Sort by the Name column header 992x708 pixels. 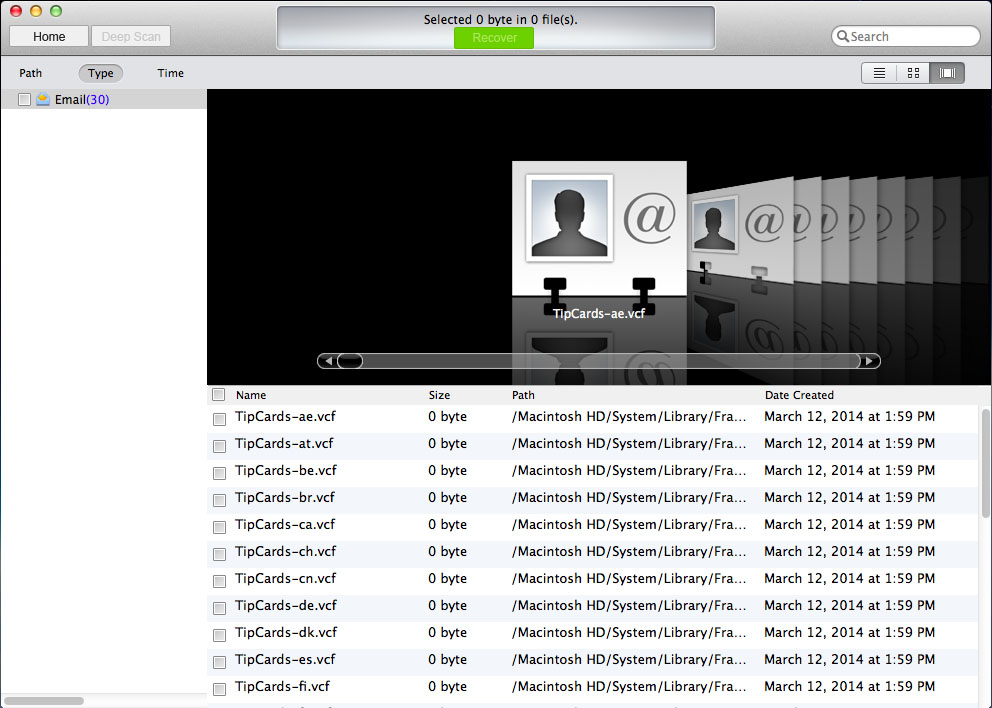[251, 395]
